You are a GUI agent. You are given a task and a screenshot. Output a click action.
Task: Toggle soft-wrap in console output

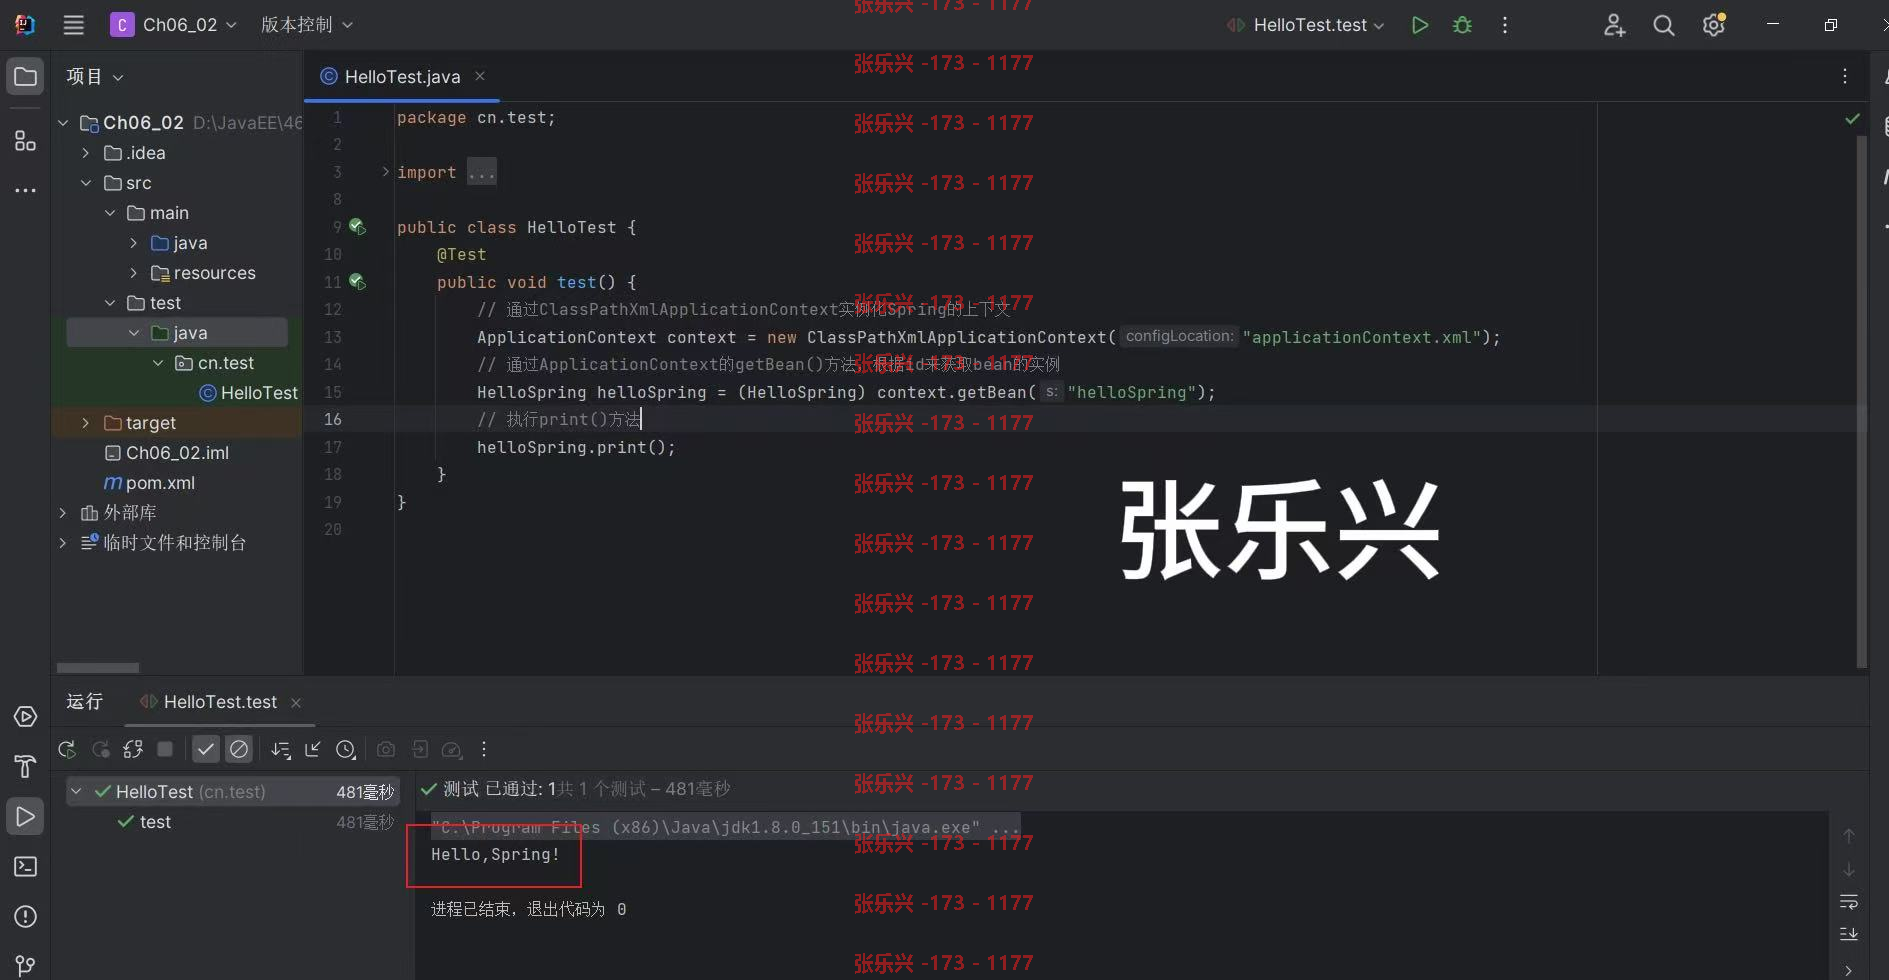[1849, 902]
